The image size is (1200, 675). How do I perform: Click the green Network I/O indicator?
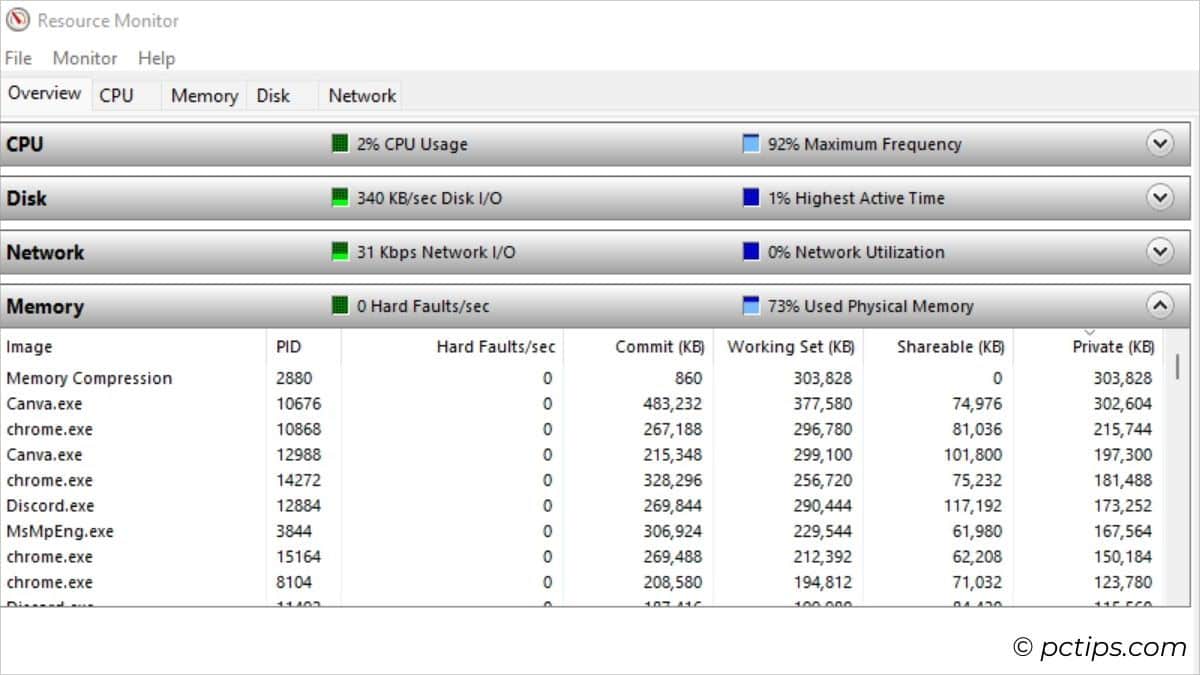pyautogui.click(x=339, y=252)
